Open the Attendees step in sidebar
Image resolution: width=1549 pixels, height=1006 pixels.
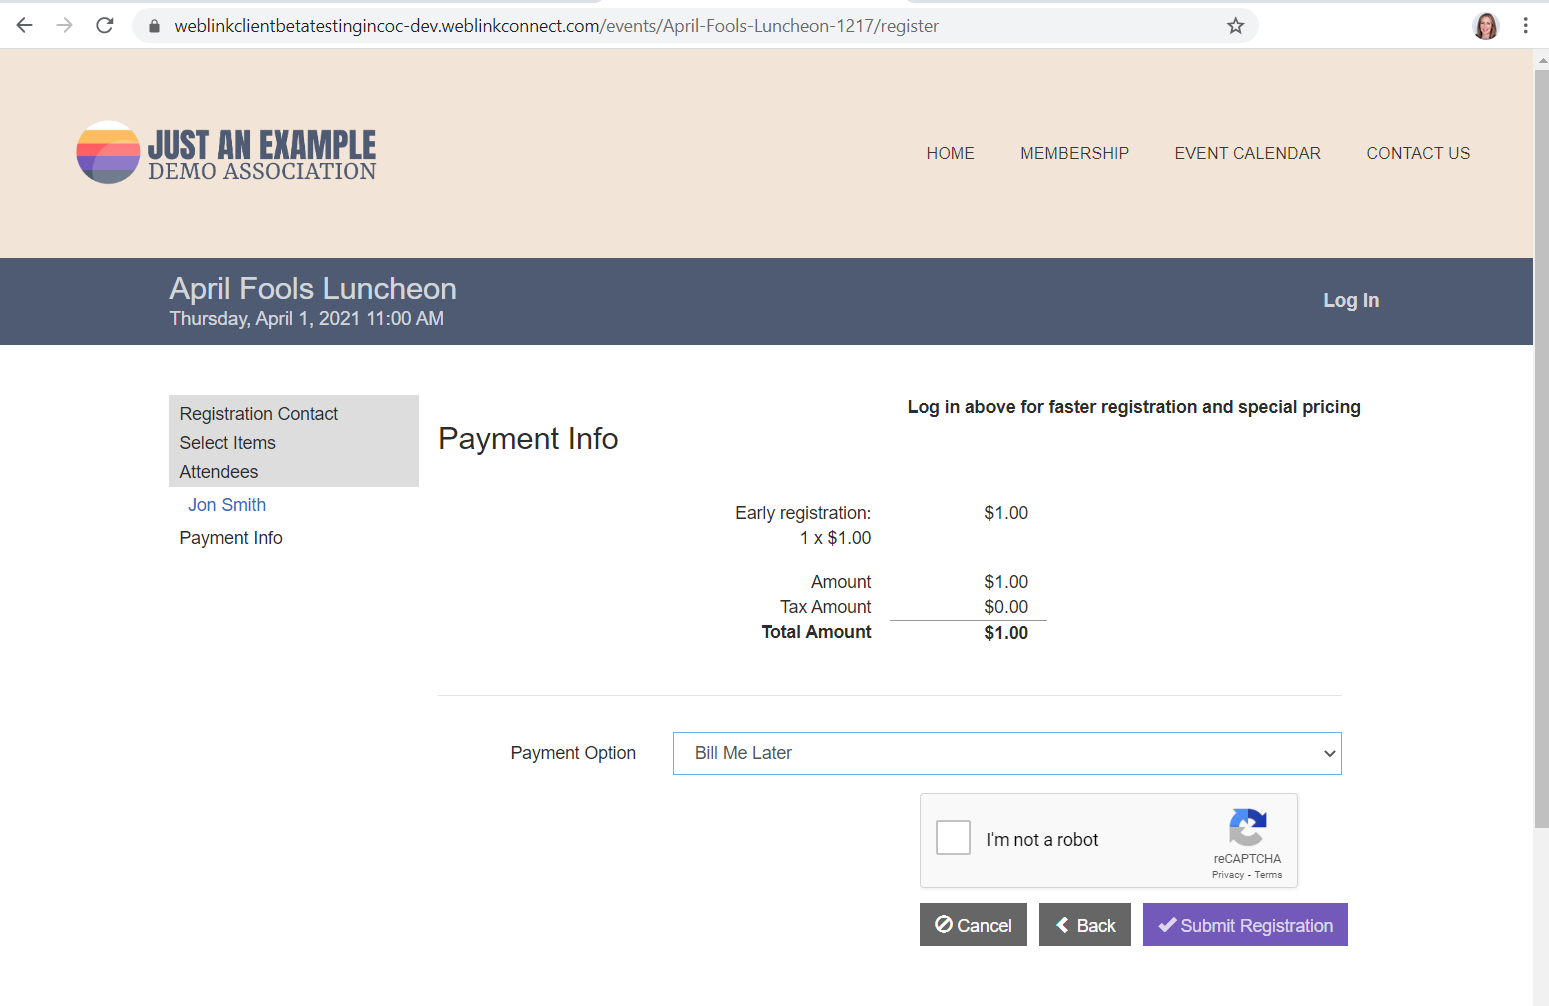coord(219,472)
